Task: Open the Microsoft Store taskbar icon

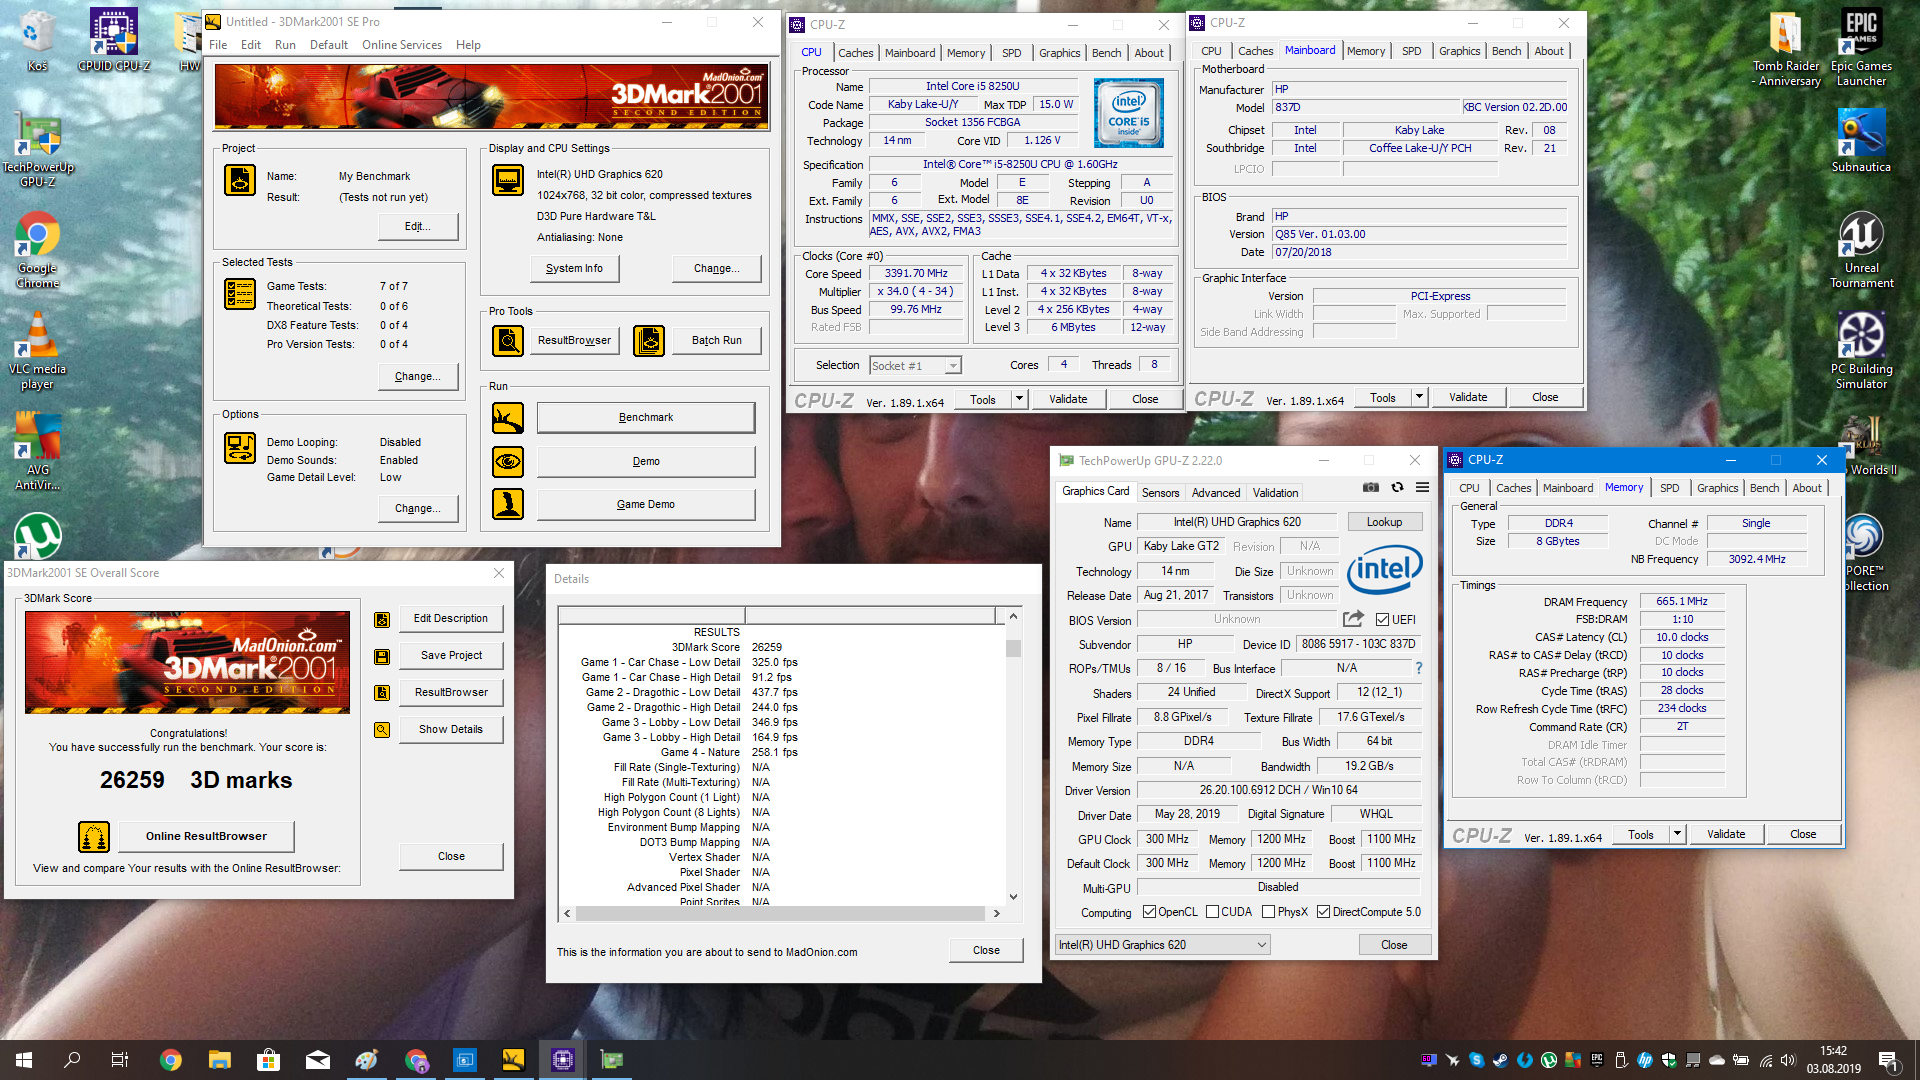Action: coord(268,1060)
